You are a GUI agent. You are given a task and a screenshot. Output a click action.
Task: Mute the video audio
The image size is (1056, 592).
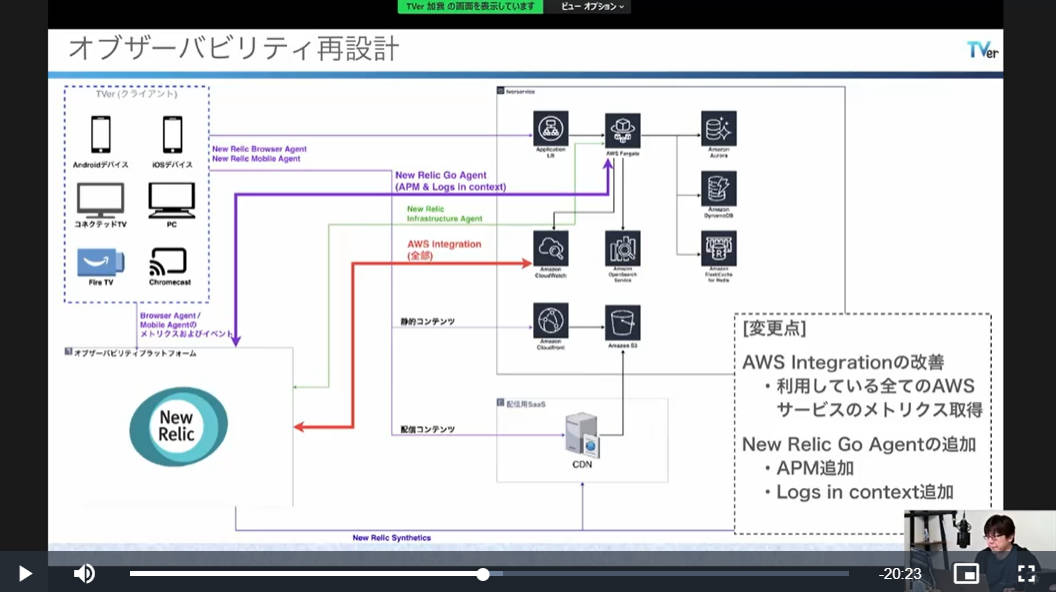pos(84,573)
